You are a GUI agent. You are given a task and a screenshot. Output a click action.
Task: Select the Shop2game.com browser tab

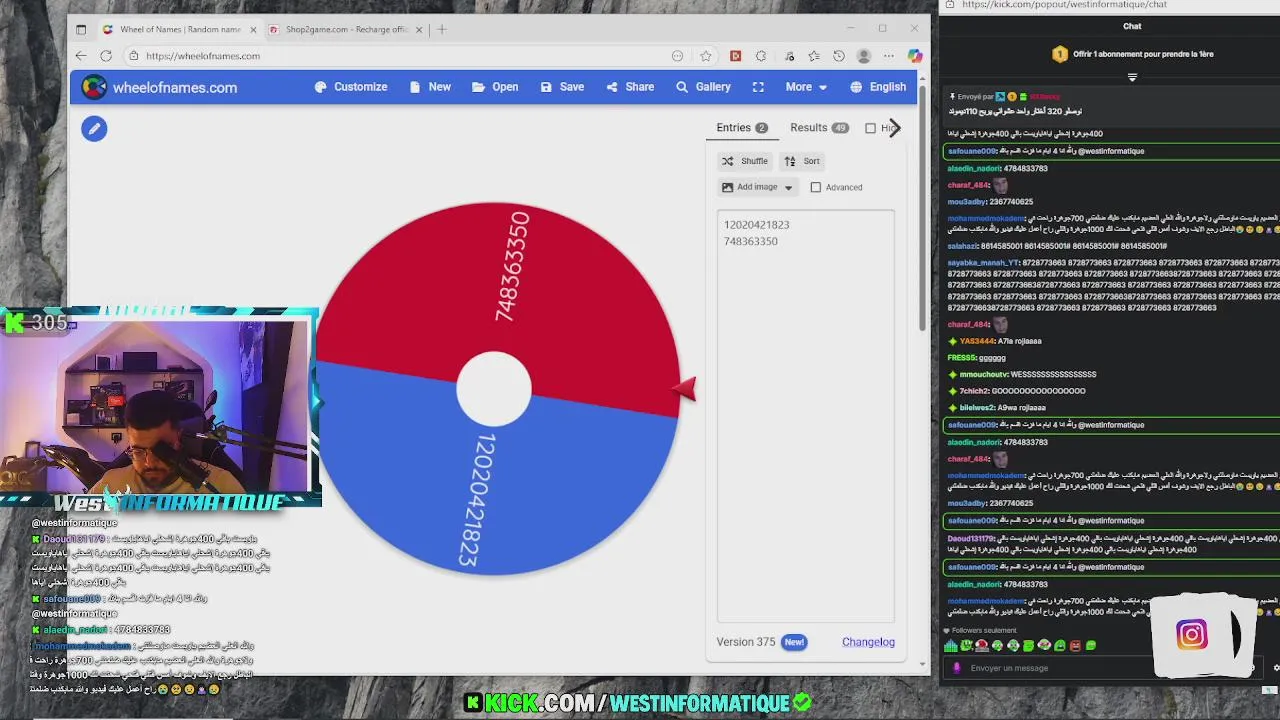pos(346,29)
